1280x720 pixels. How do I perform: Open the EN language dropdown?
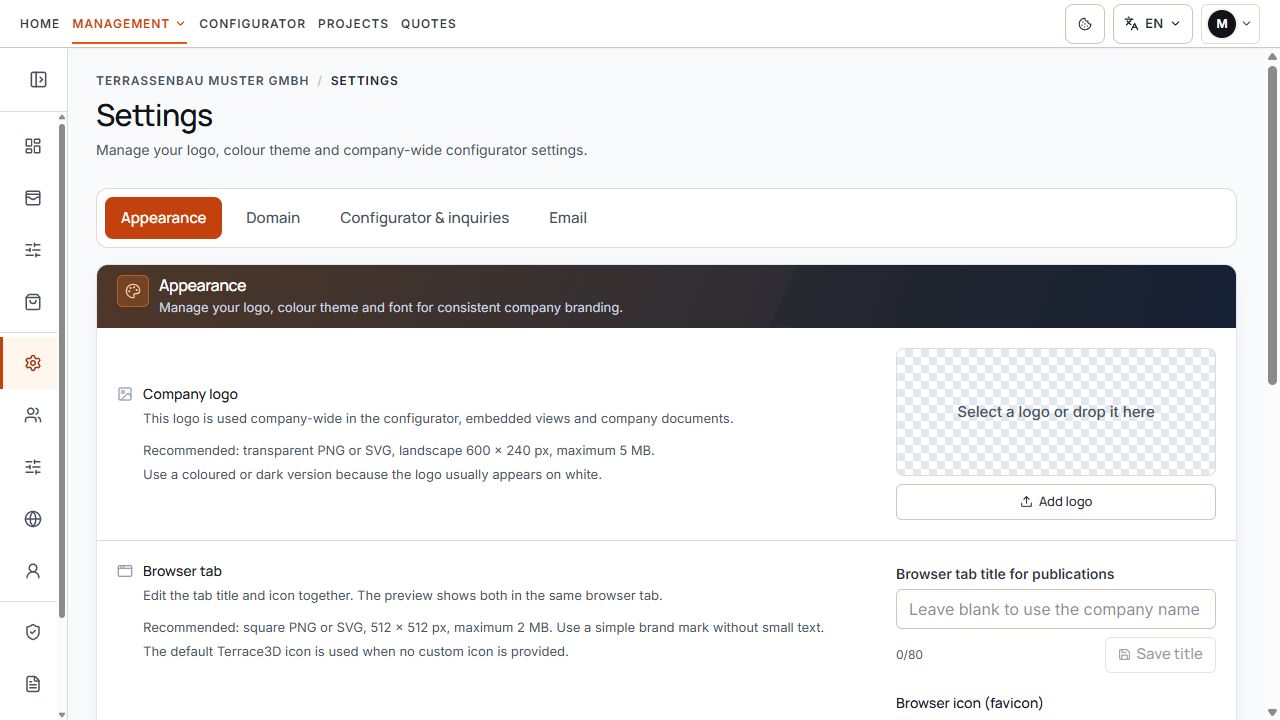(1153, 24)
